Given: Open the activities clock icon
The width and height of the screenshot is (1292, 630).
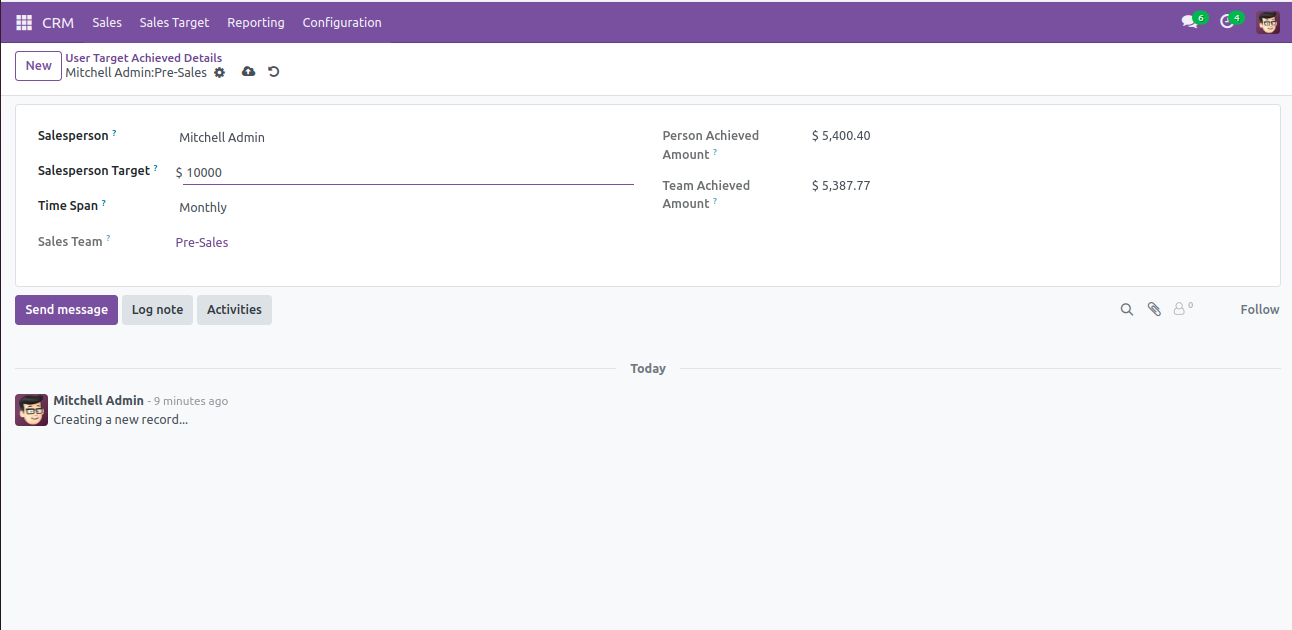Looking at the screenshot, I should tap(1227, 22).
